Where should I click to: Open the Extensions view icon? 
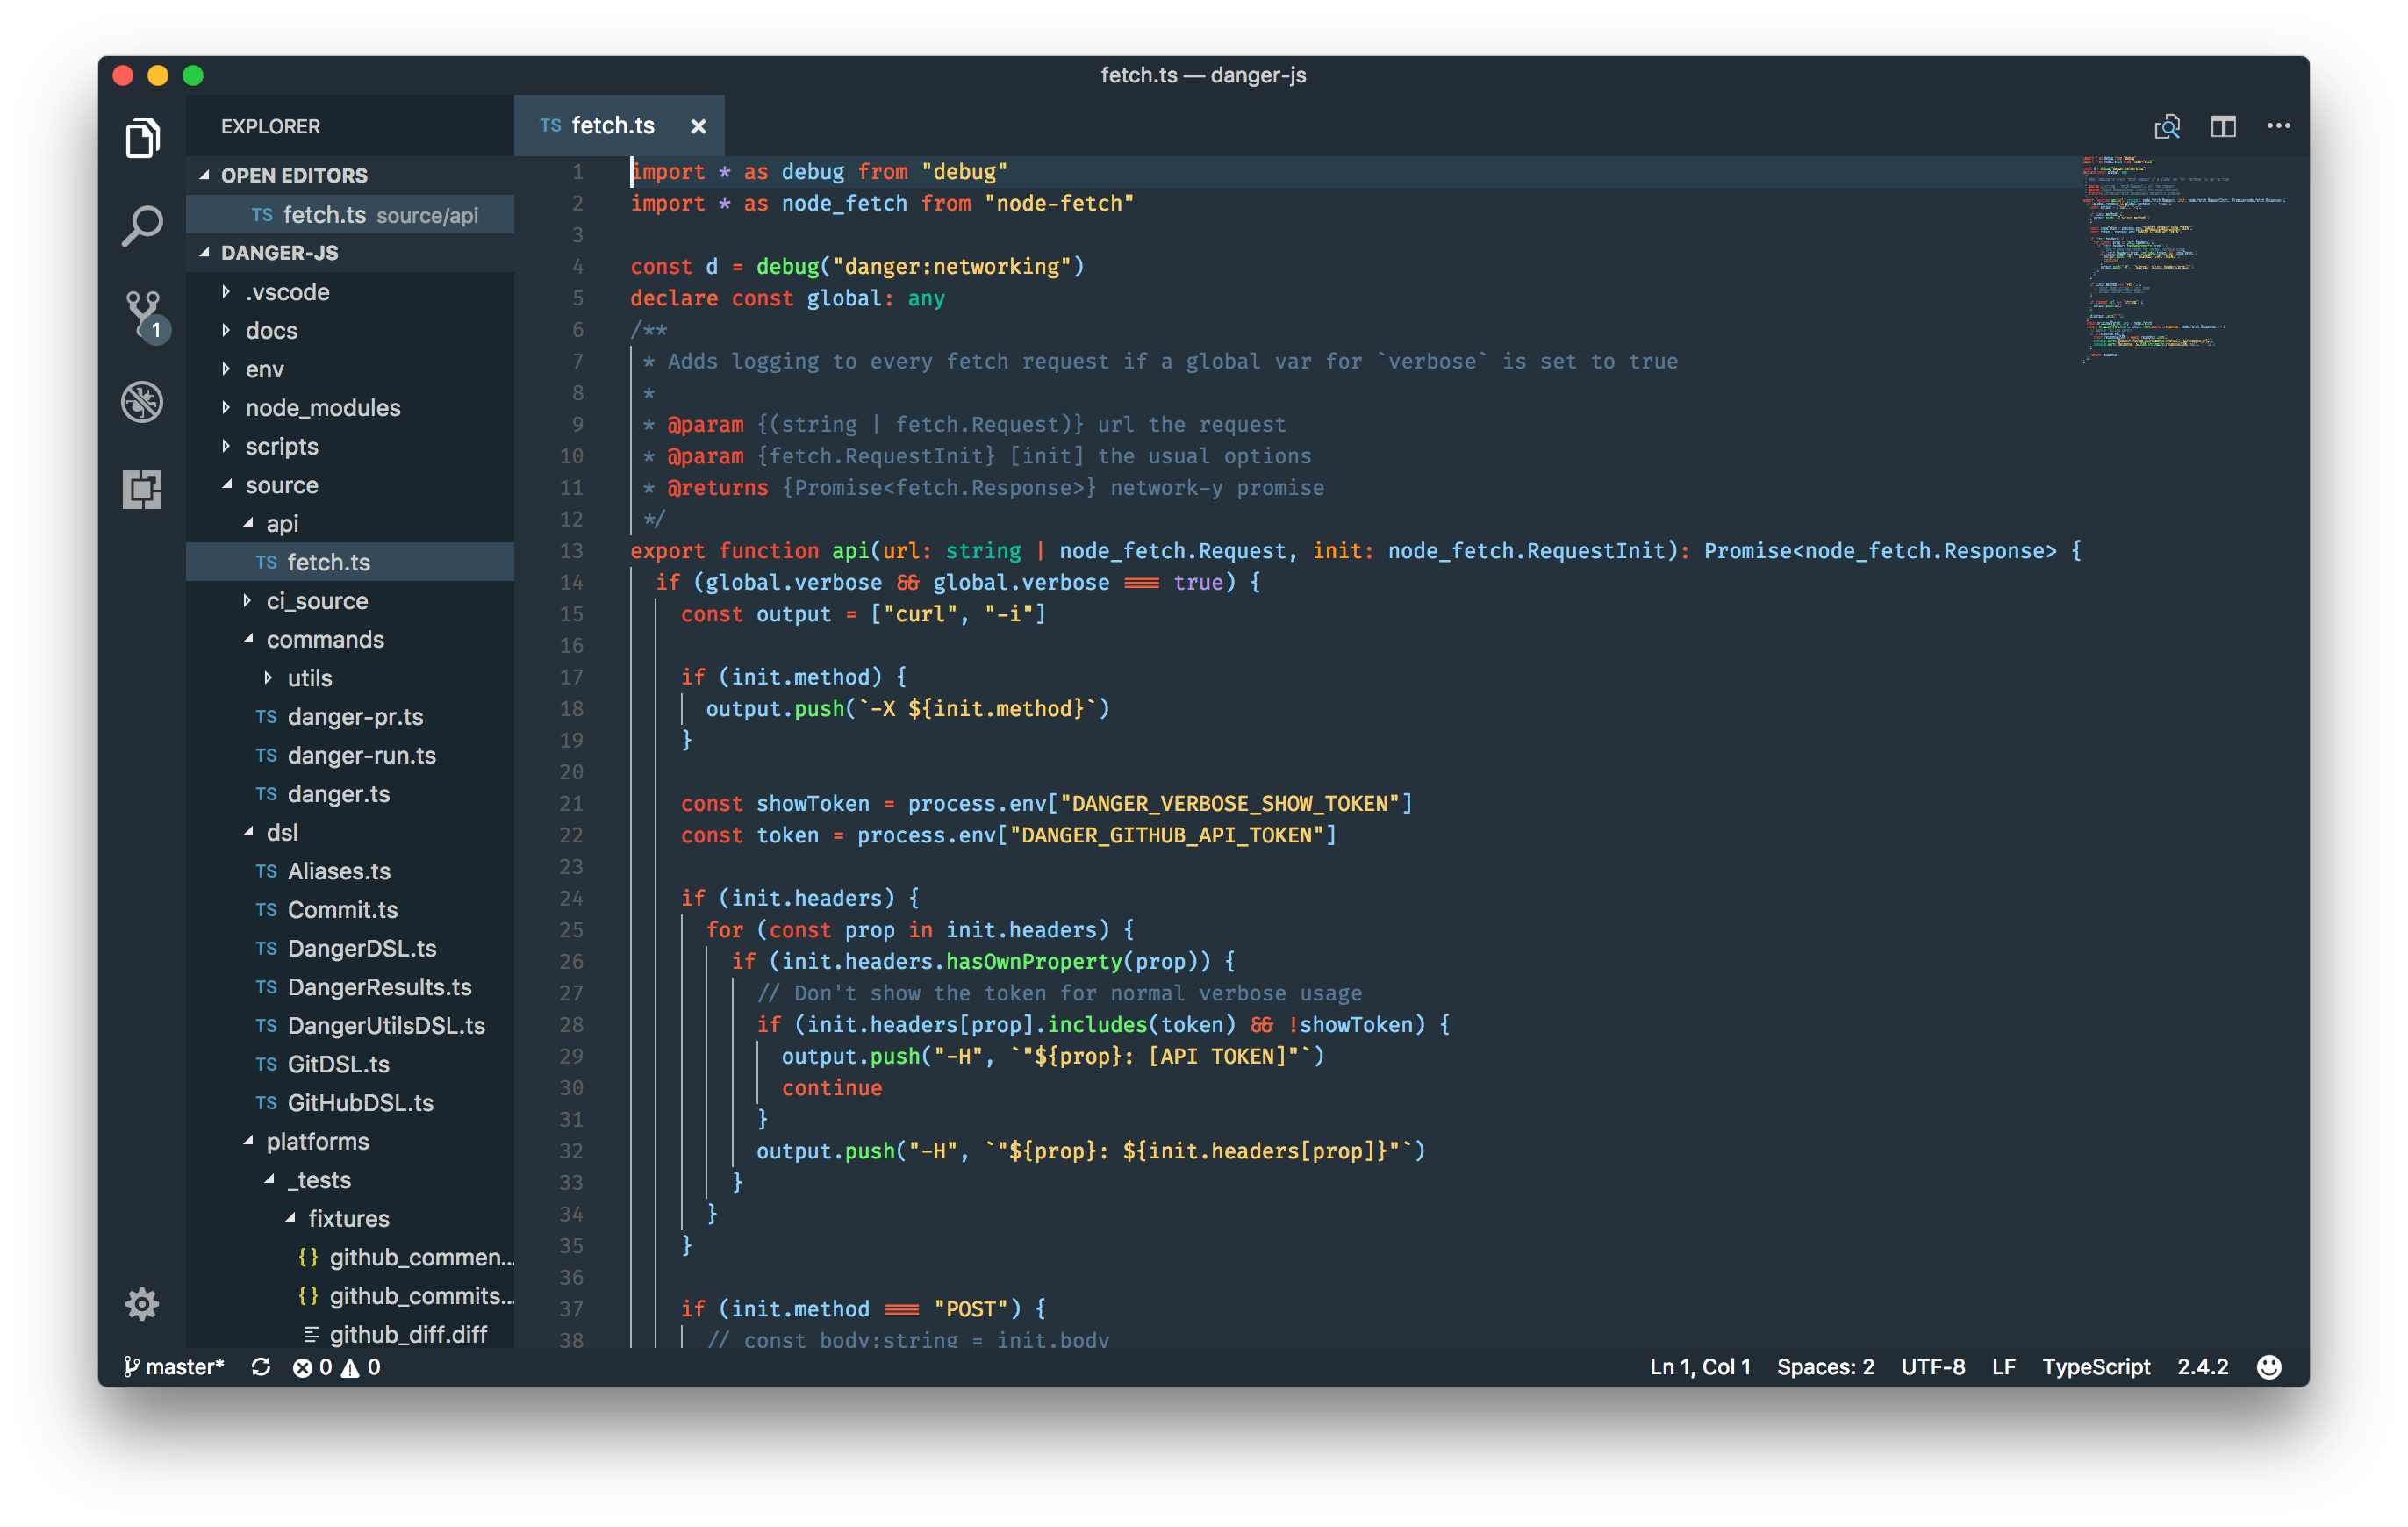[x=142, y=489]
